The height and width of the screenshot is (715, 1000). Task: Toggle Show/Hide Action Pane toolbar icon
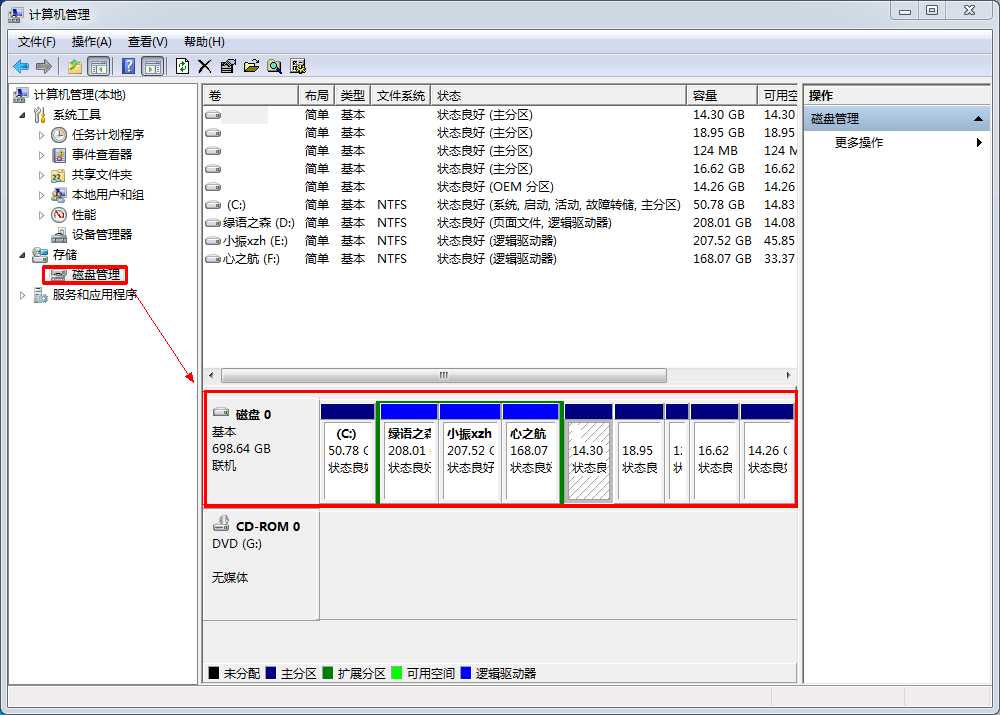click(152, 66)
